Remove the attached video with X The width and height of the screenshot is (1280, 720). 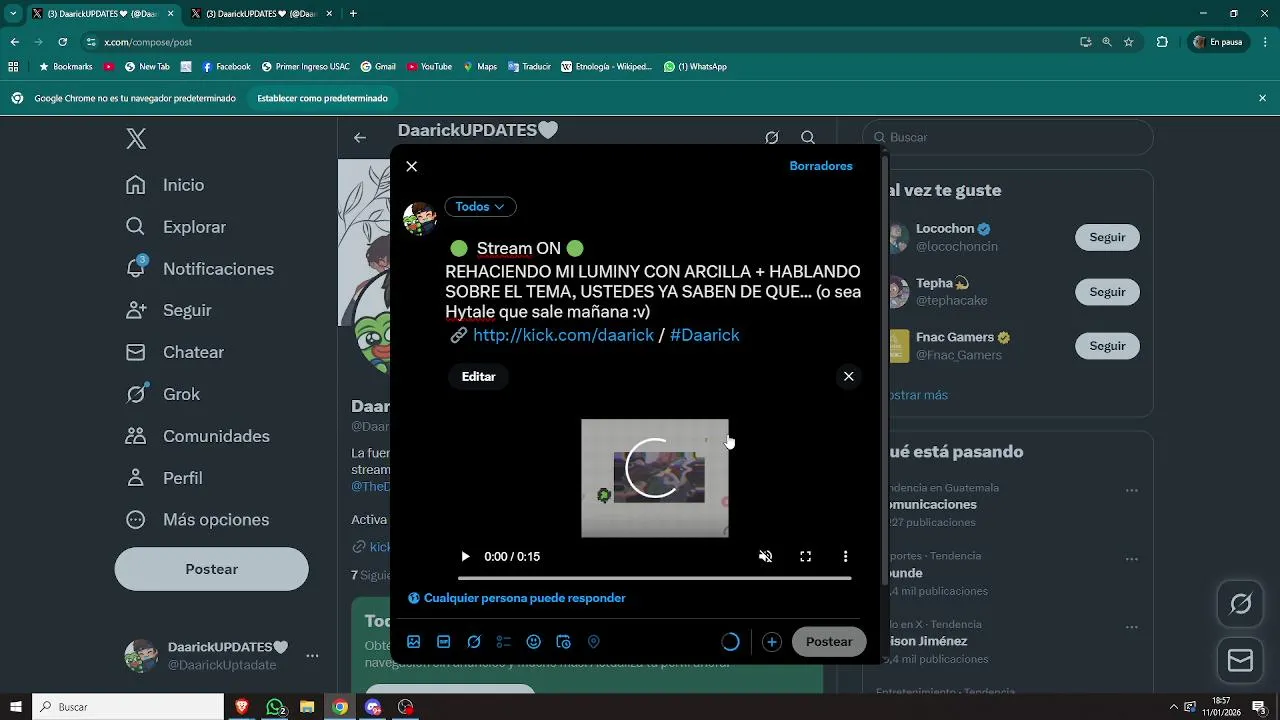click(x=848, y=377)
